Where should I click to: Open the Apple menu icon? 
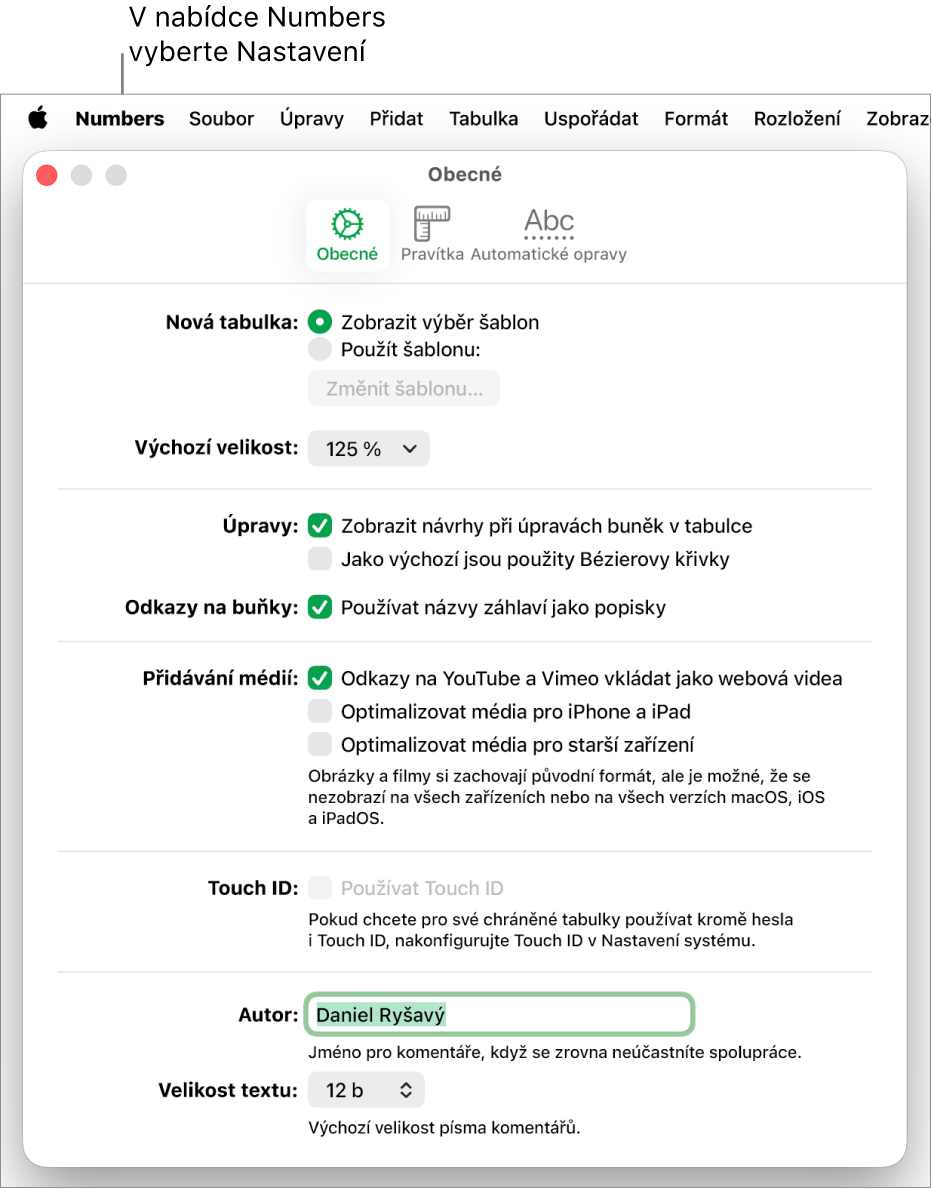tap(38, 118)
